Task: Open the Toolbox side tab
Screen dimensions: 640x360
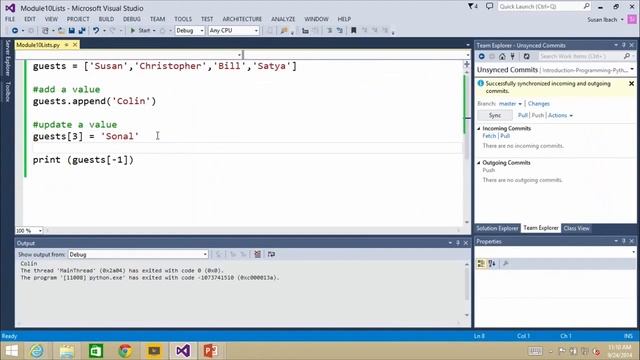Action: [x=7, y=91]
